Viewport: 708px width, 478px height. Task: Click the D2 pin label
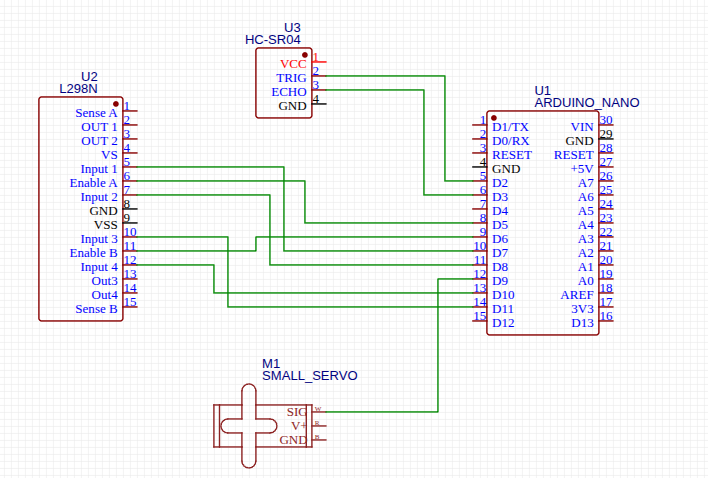tap(500, 183)
